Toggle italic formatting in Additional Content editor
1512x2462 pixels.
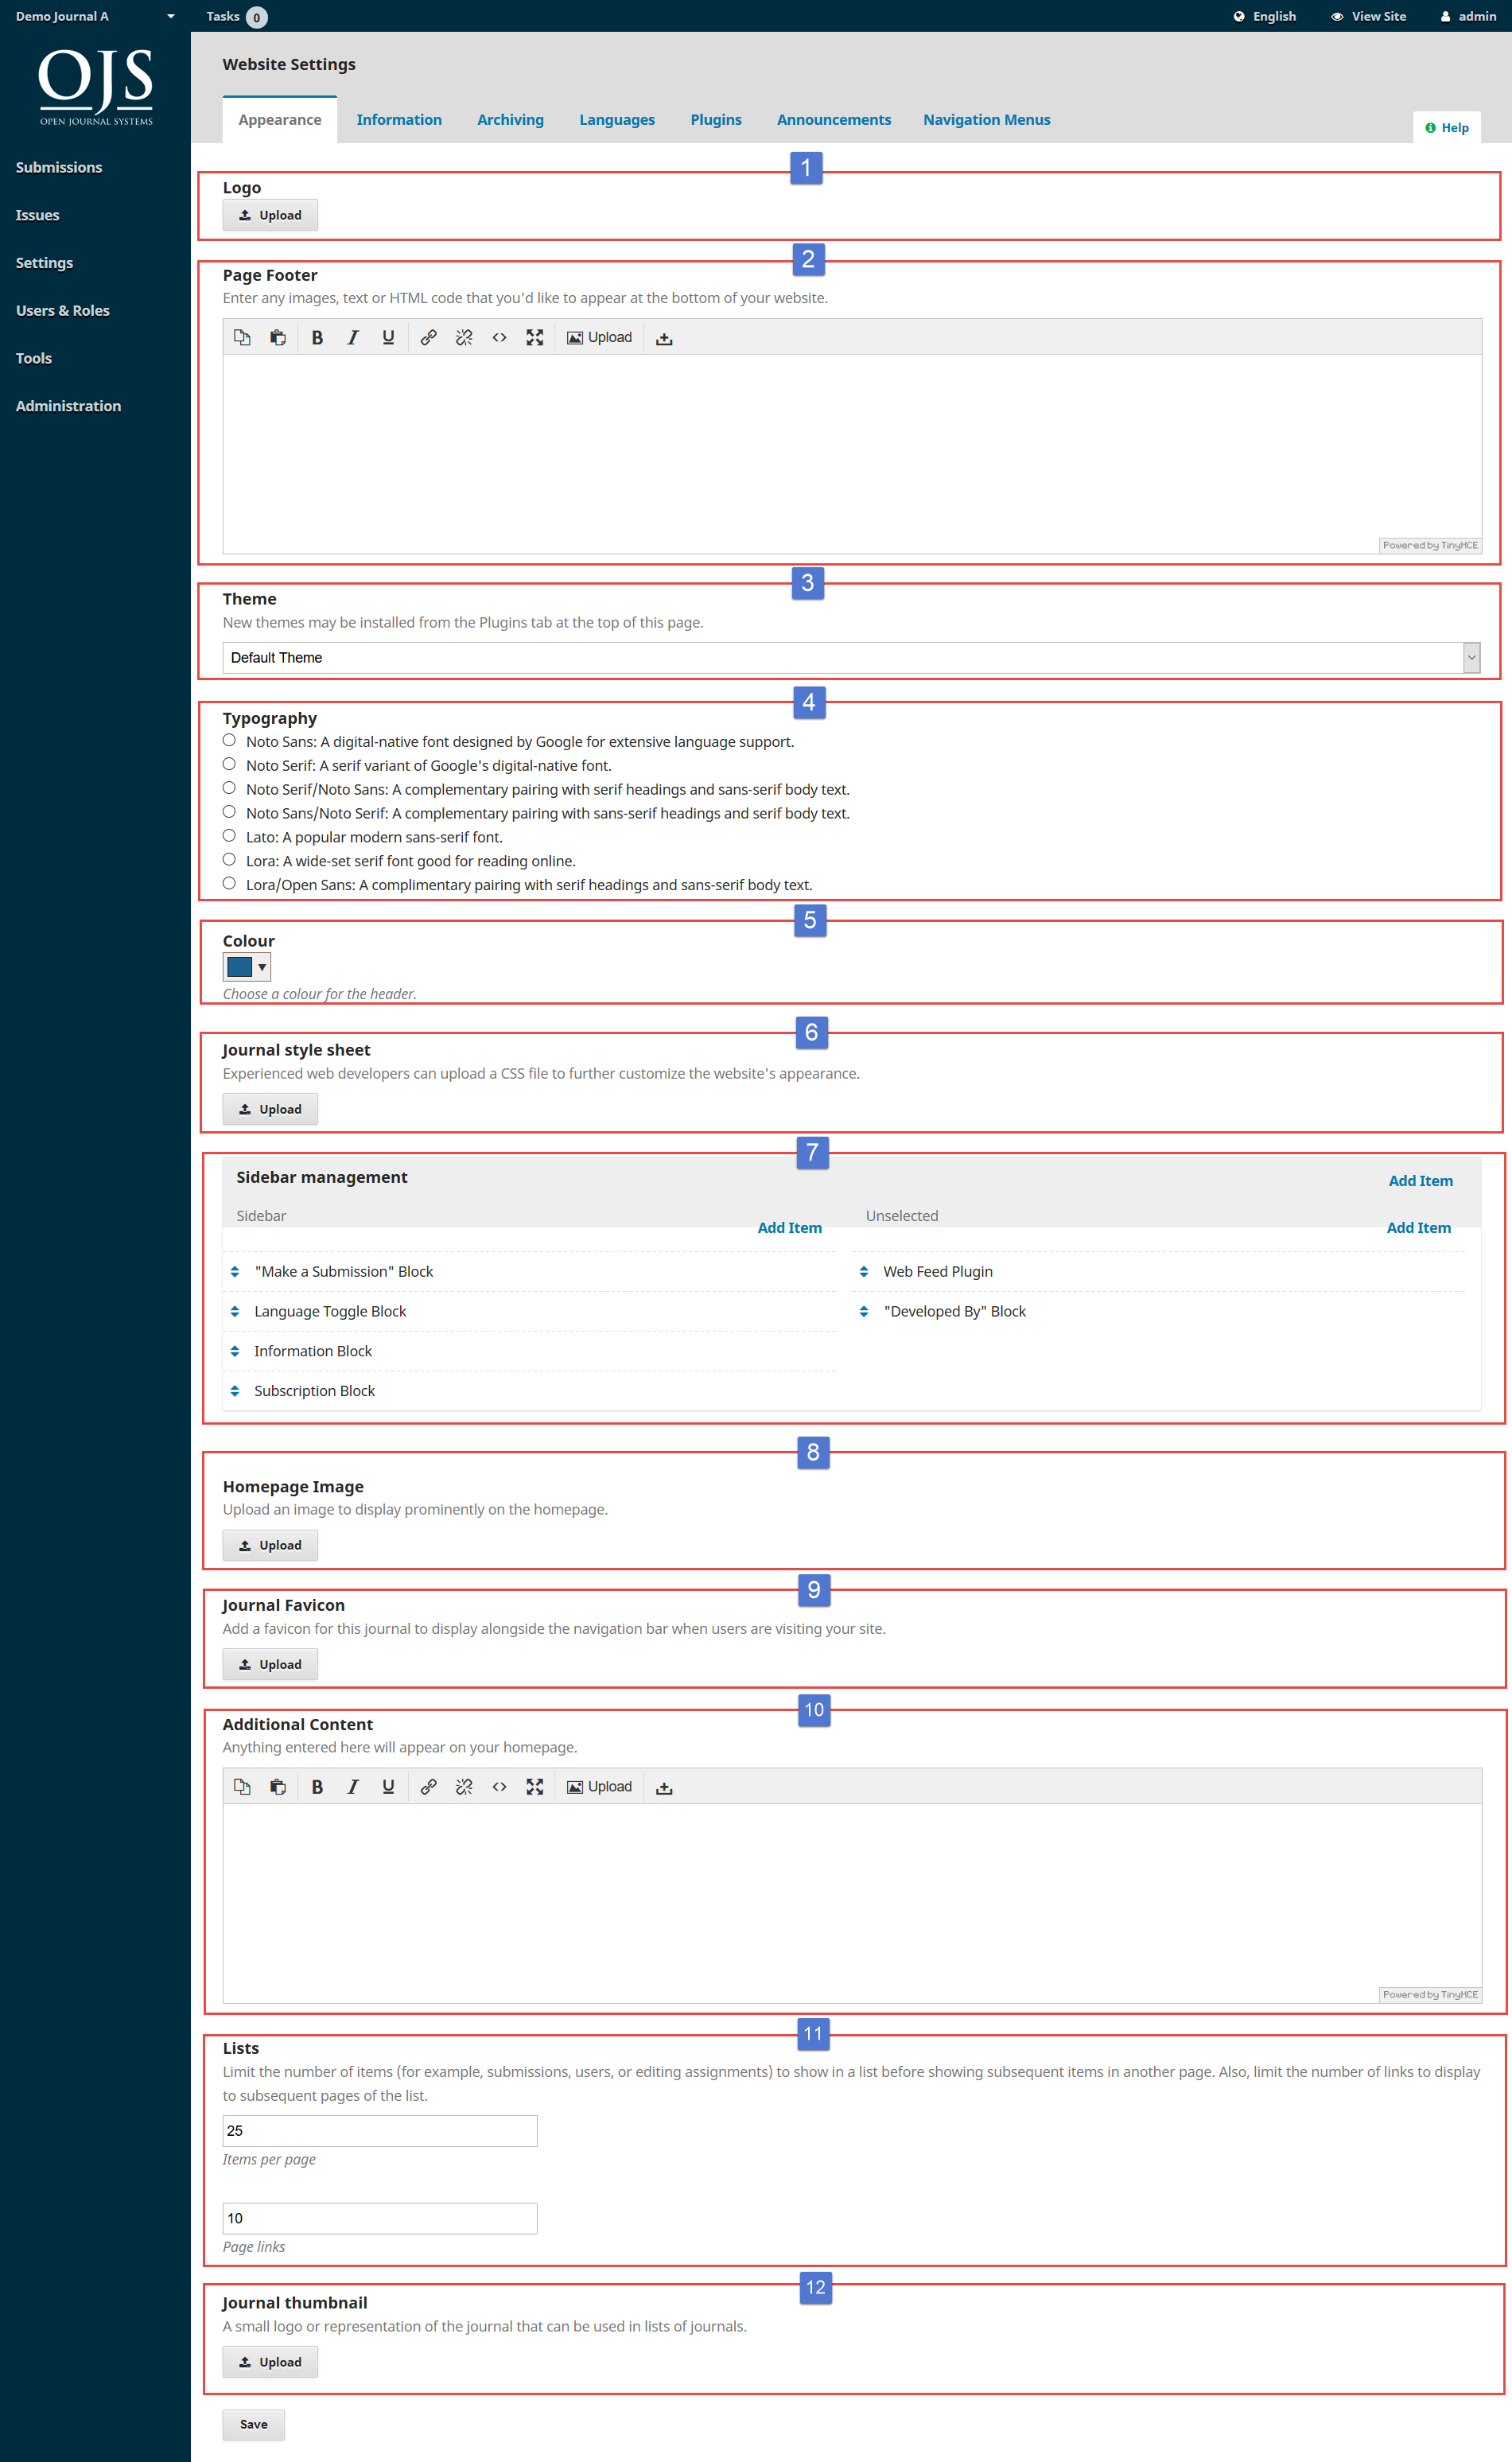point(352,1787)
